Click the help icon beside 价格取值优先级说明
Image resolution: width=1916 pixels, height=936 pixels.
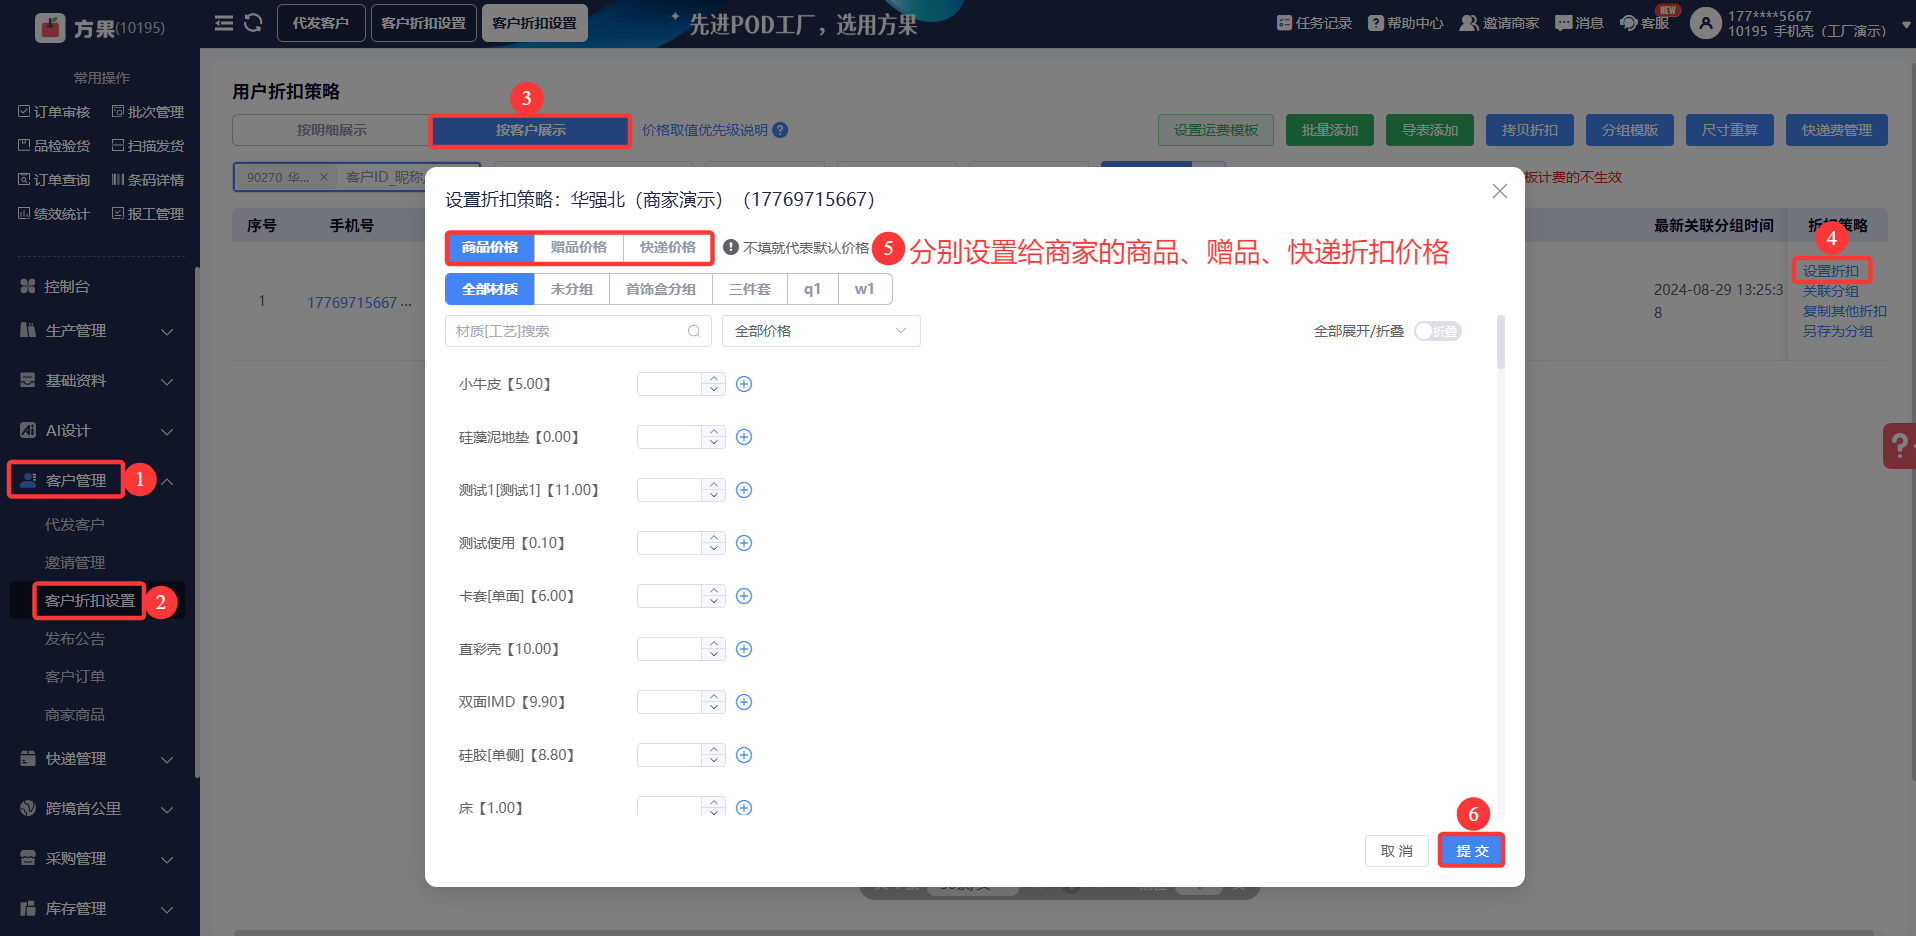[781, 130]
